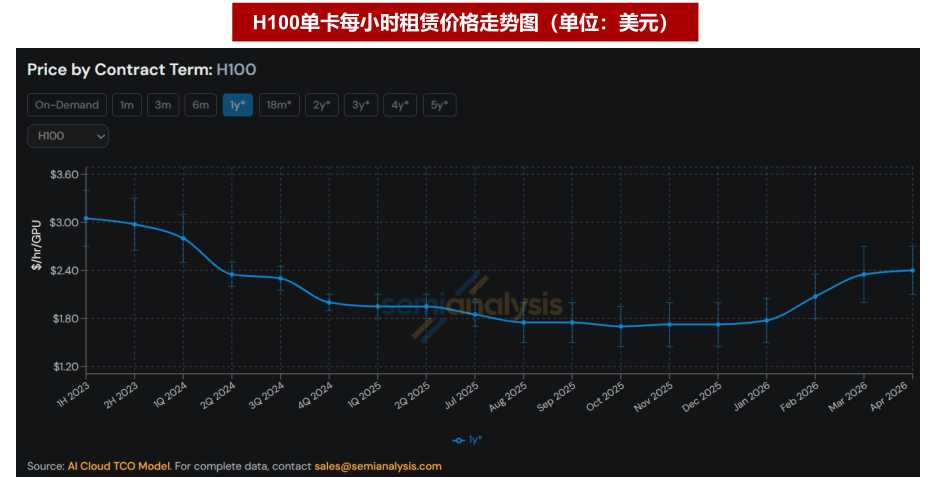This screenshot has height=478, width=940.
Task: Click the $3.60 y-axis label
Action: (x=64, y=175)
